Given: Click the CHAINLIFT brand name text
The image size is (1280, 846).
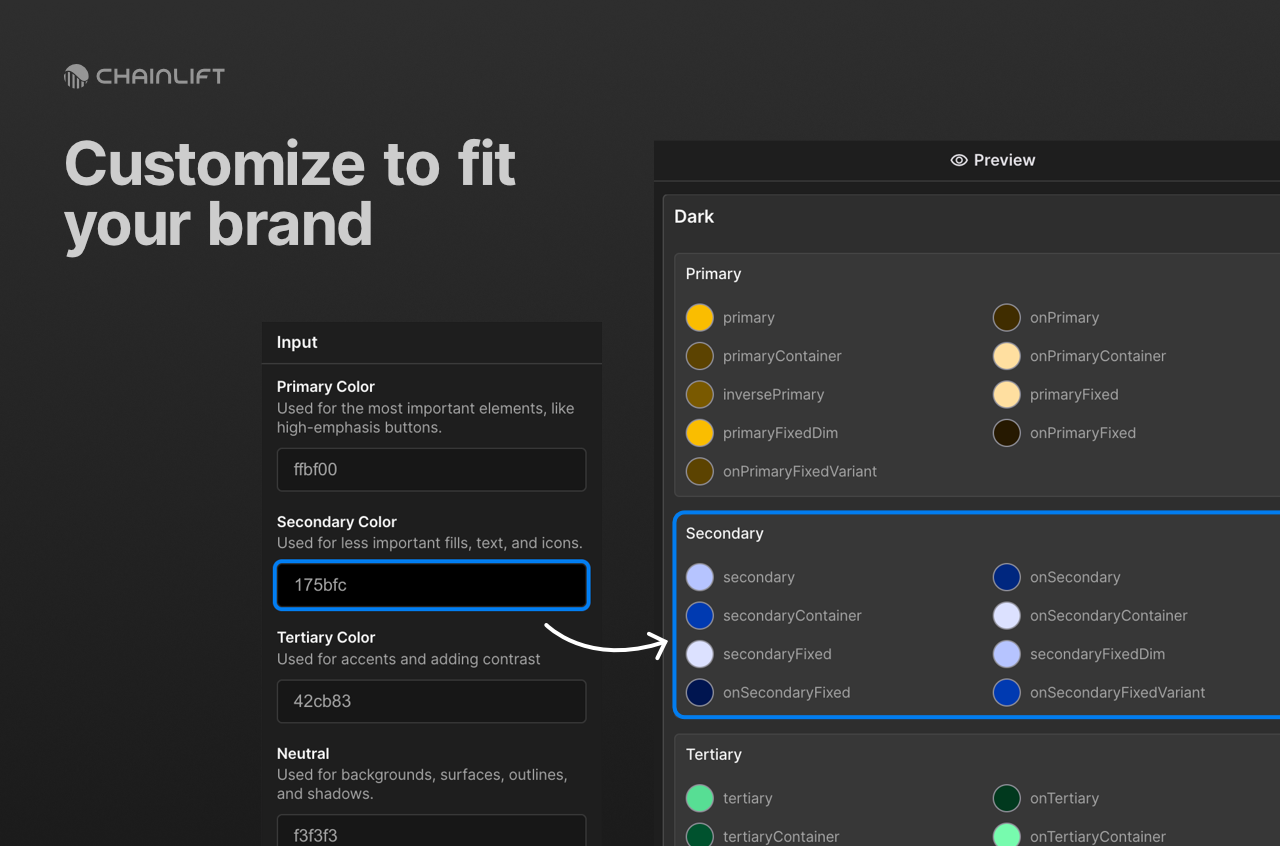Looking at the screenshot, I should pos(161,76).
